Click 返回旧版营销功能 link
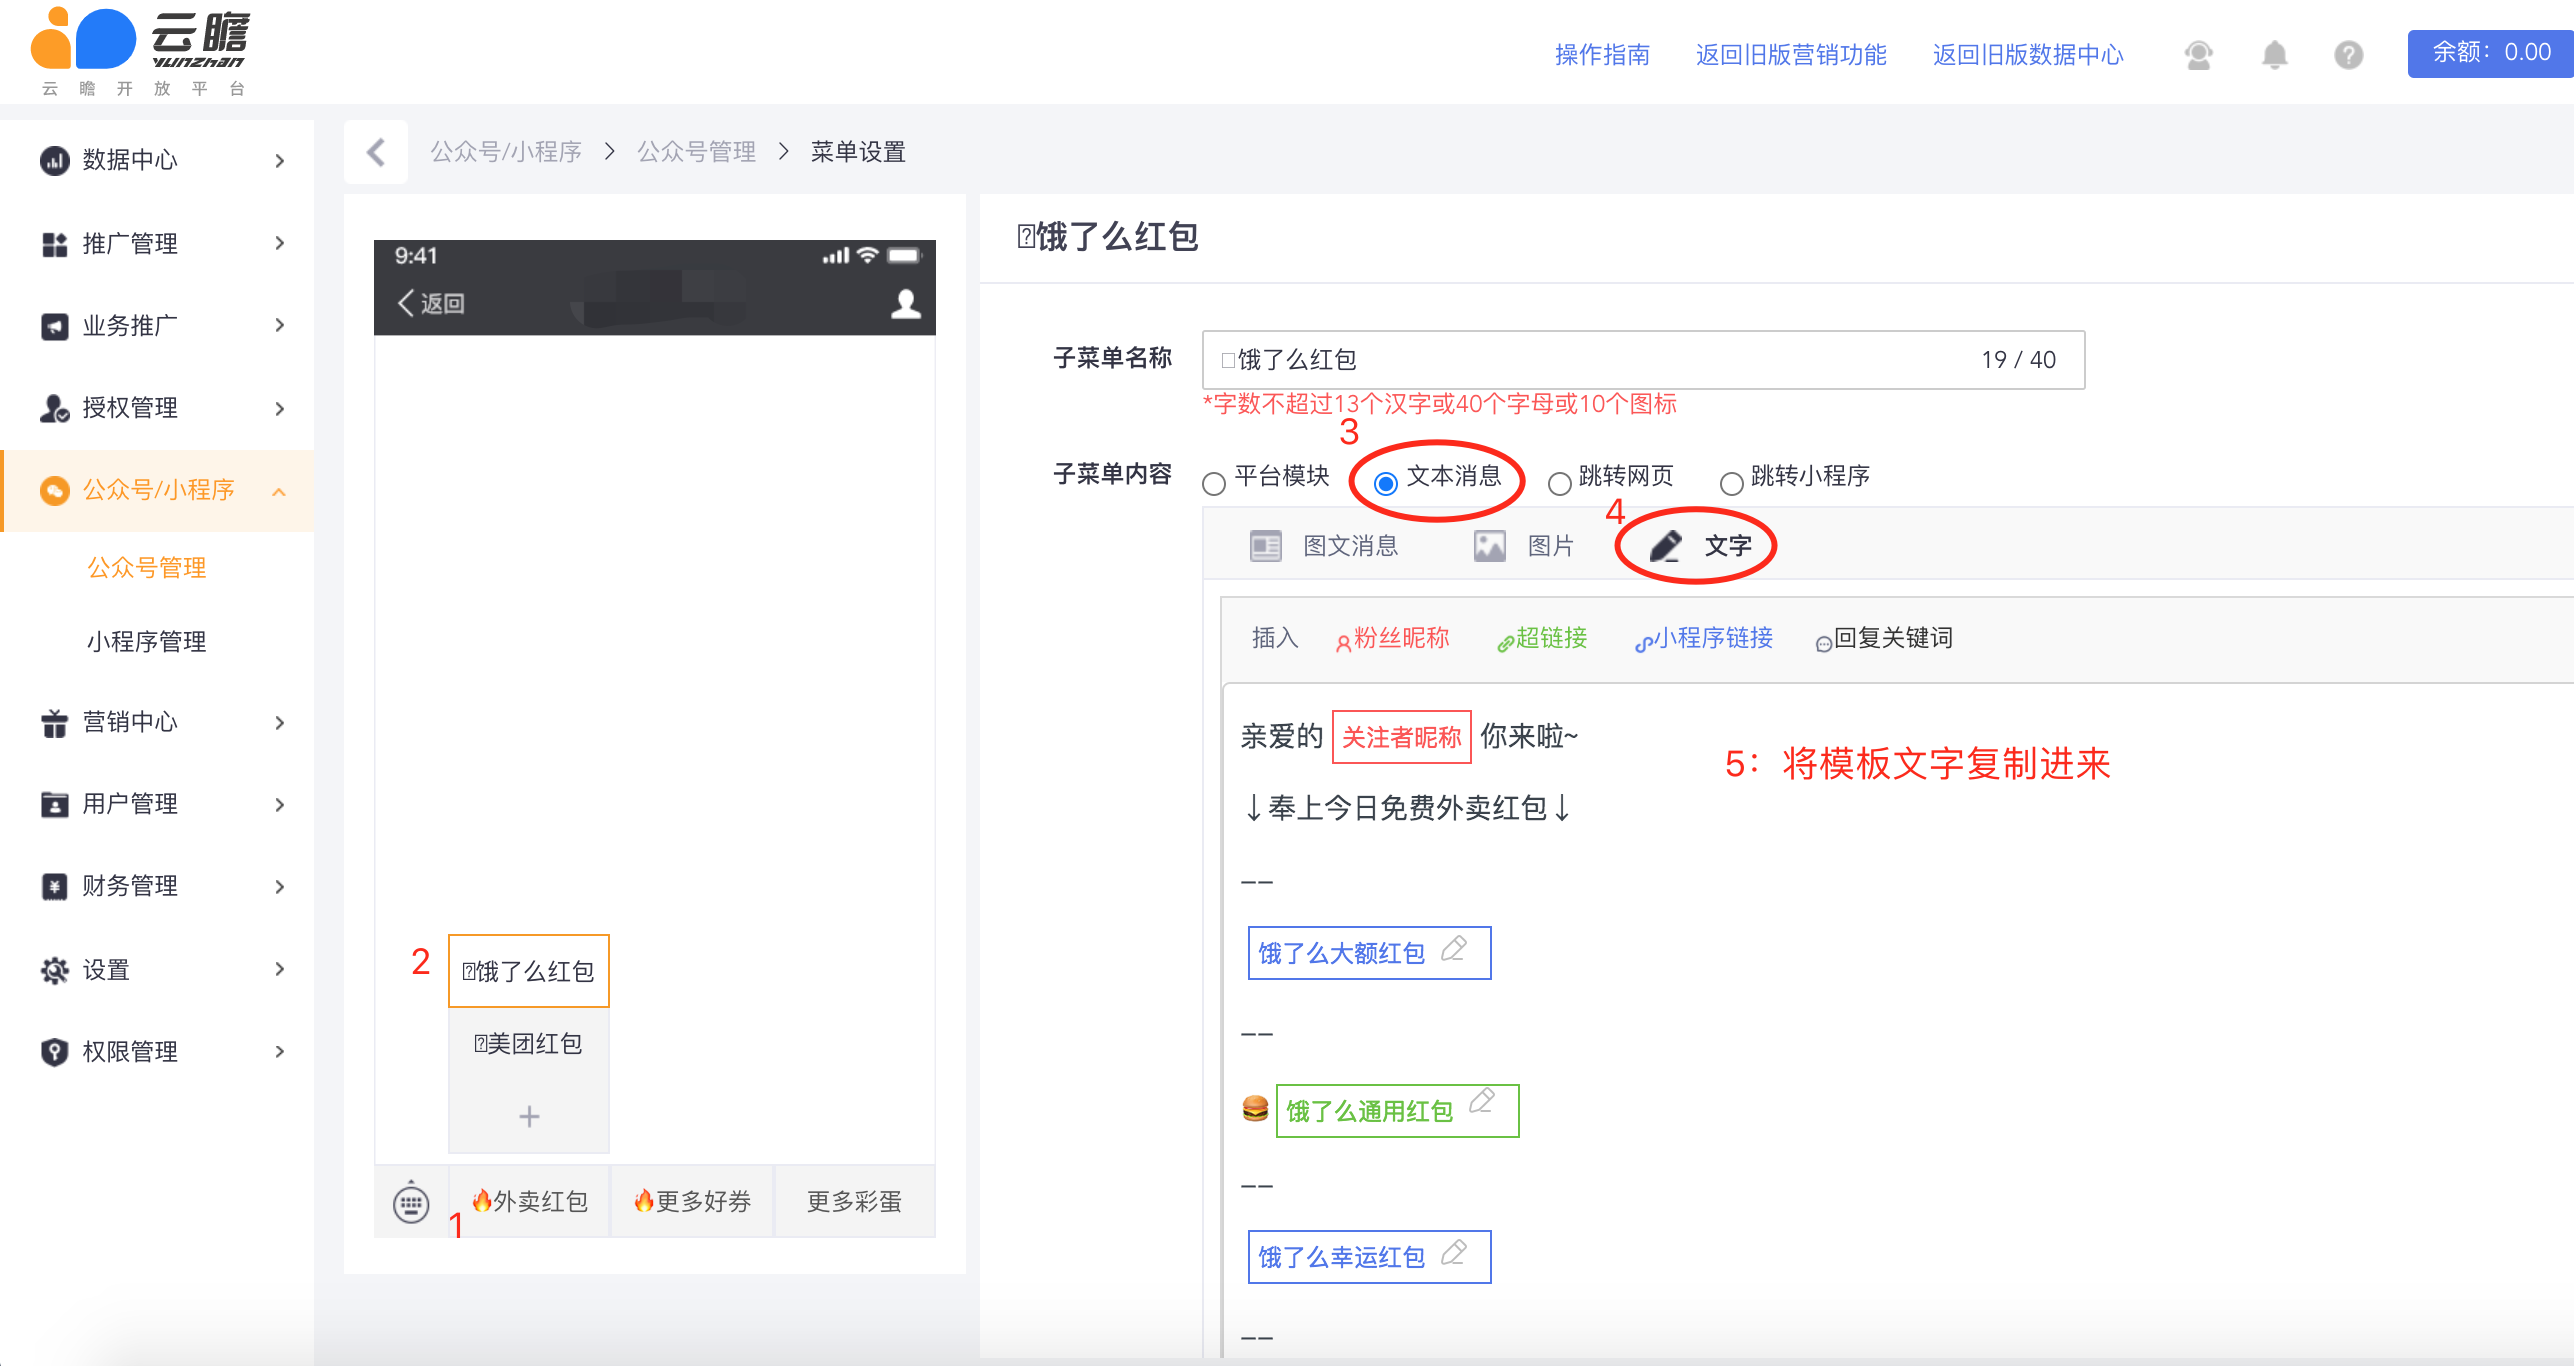Image resolution: width=2574 pixels, height=1366 pixels. click(x=1791, y=54)
